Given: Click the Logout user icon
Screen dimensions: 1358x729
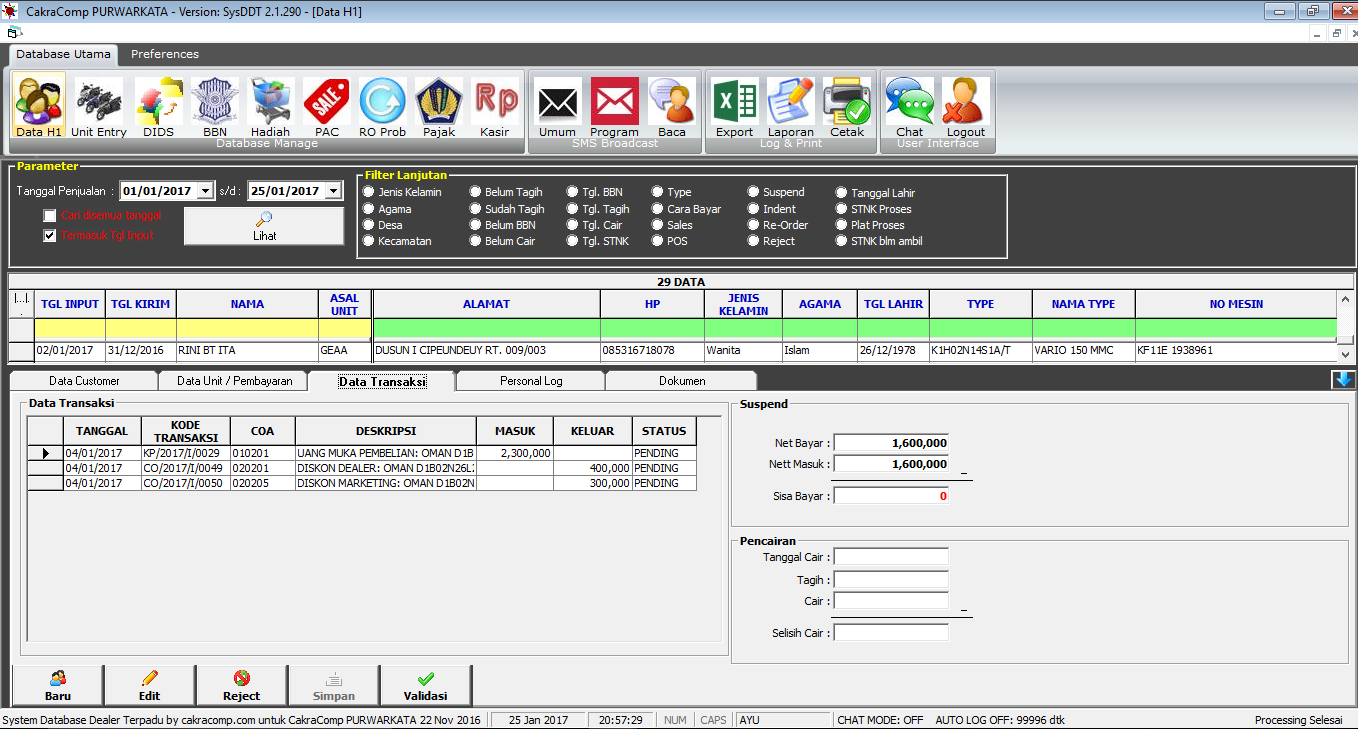Looking at the screenshot, I should point(965,104).
